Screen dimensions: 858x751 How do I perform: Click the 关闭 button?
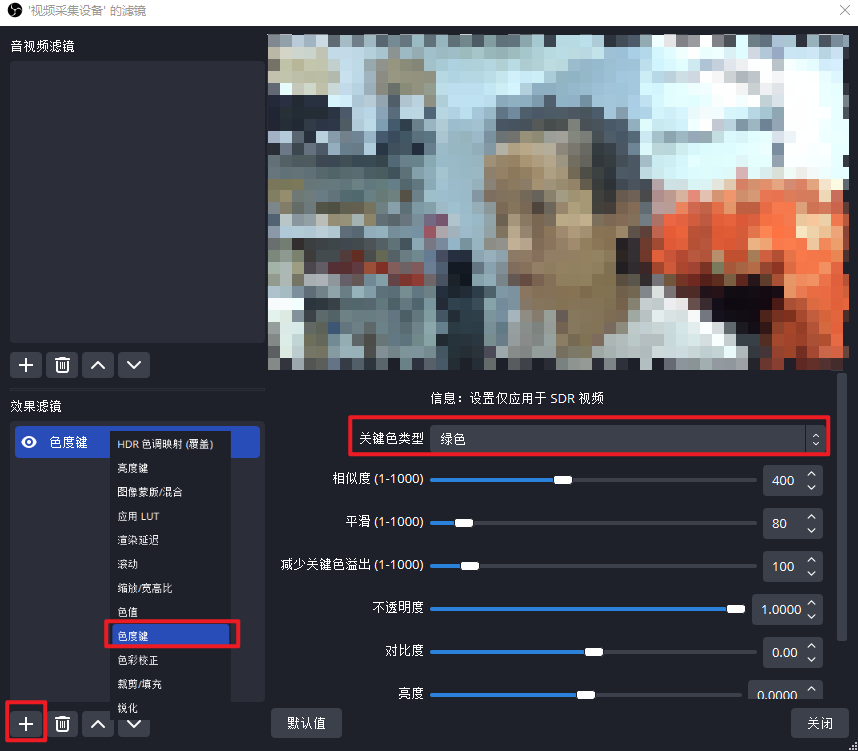click(x=819, y=723)
